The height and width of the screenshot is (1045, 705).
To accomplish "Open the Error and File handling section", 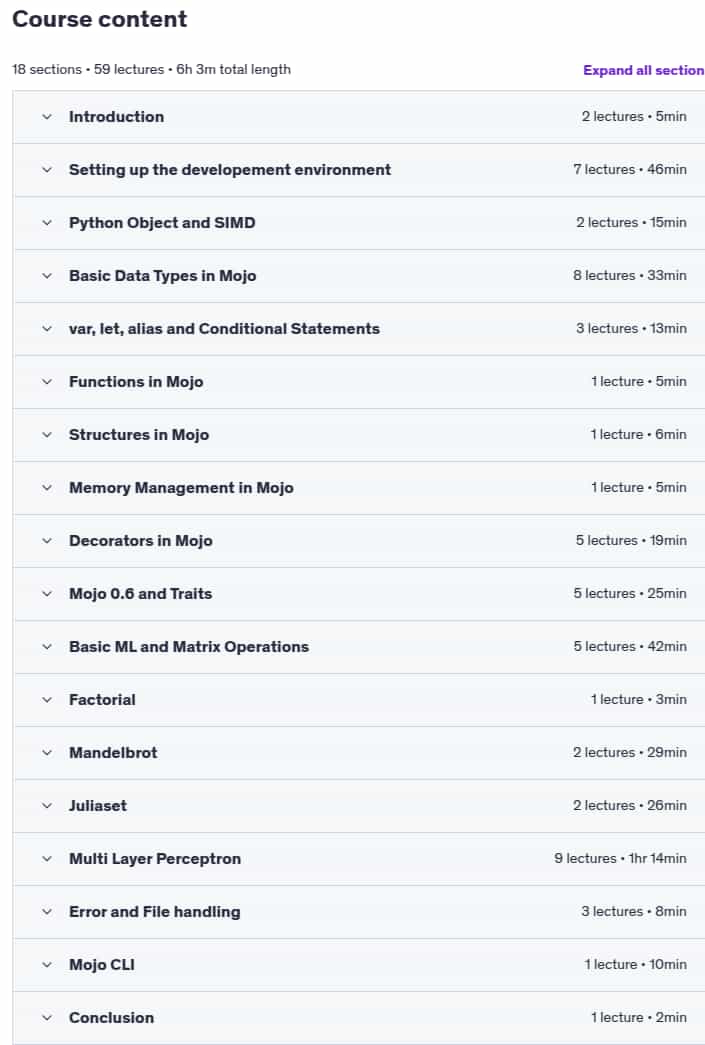I will click(x=358, y=912).
